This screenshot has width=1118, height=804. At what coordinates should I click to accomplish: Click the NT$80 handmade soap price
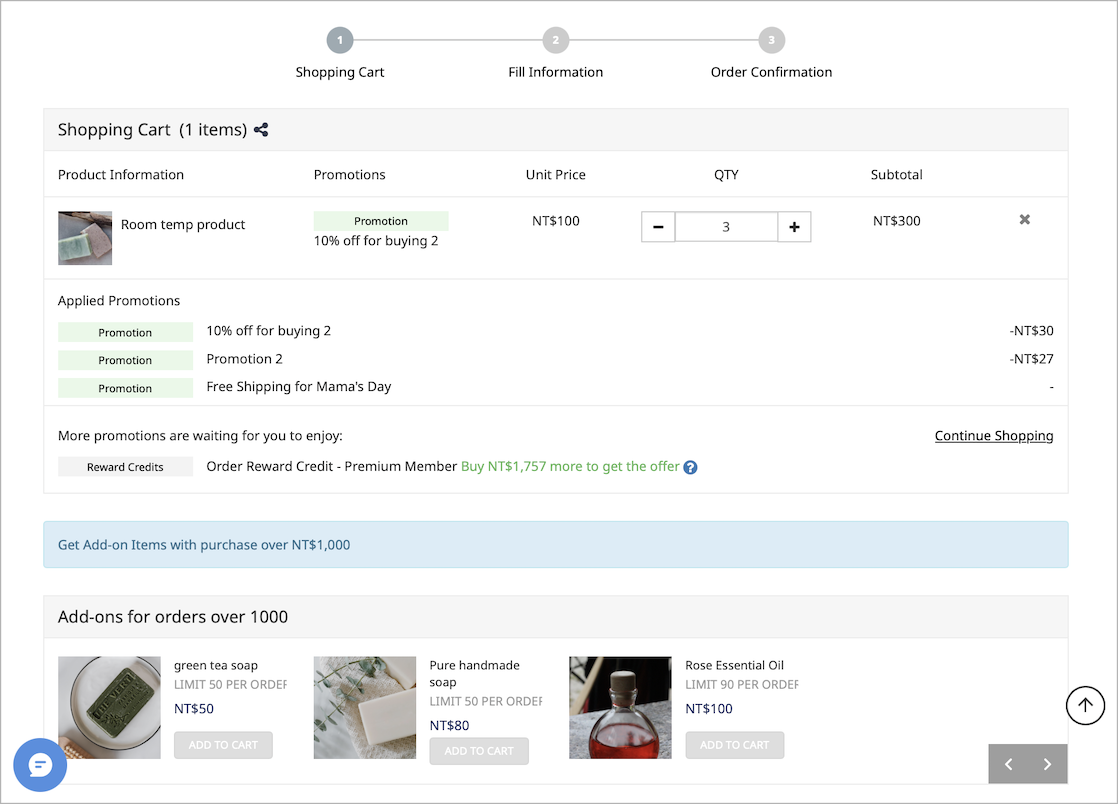449,726
